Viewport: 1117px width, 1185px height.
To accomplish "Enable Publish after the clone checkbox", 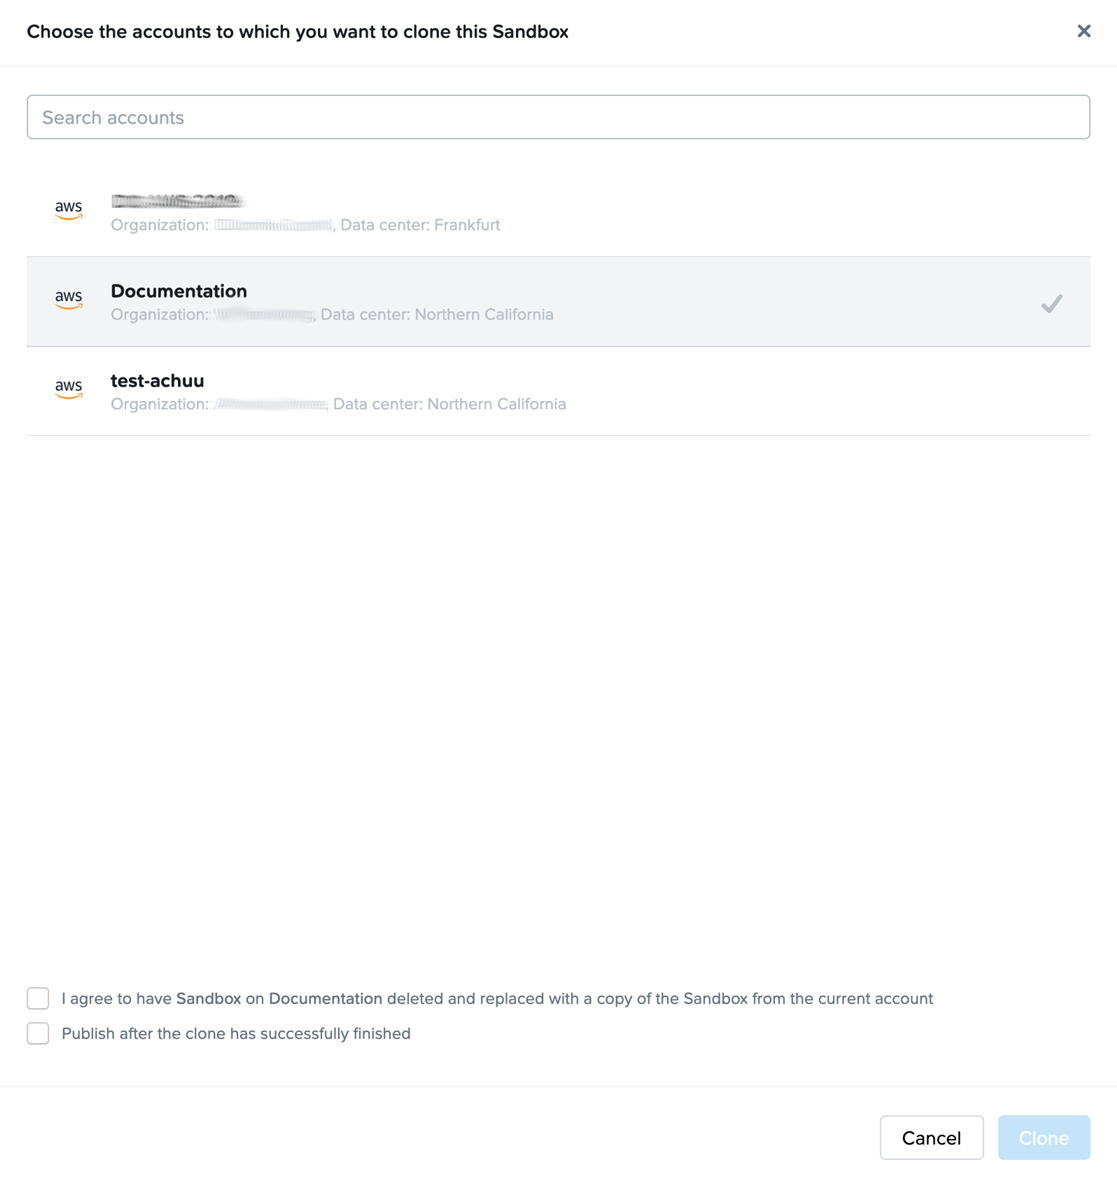I will (38, 1033).
